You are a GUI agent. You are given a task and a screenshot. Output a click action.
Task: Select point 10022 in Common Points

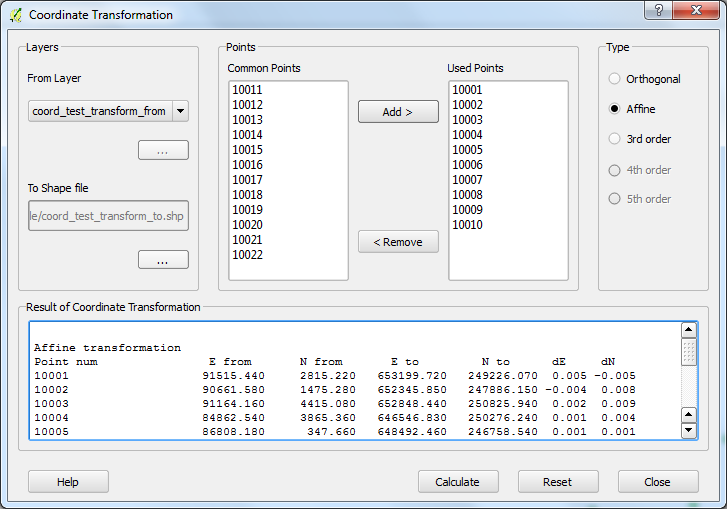[x=248, y=255]
